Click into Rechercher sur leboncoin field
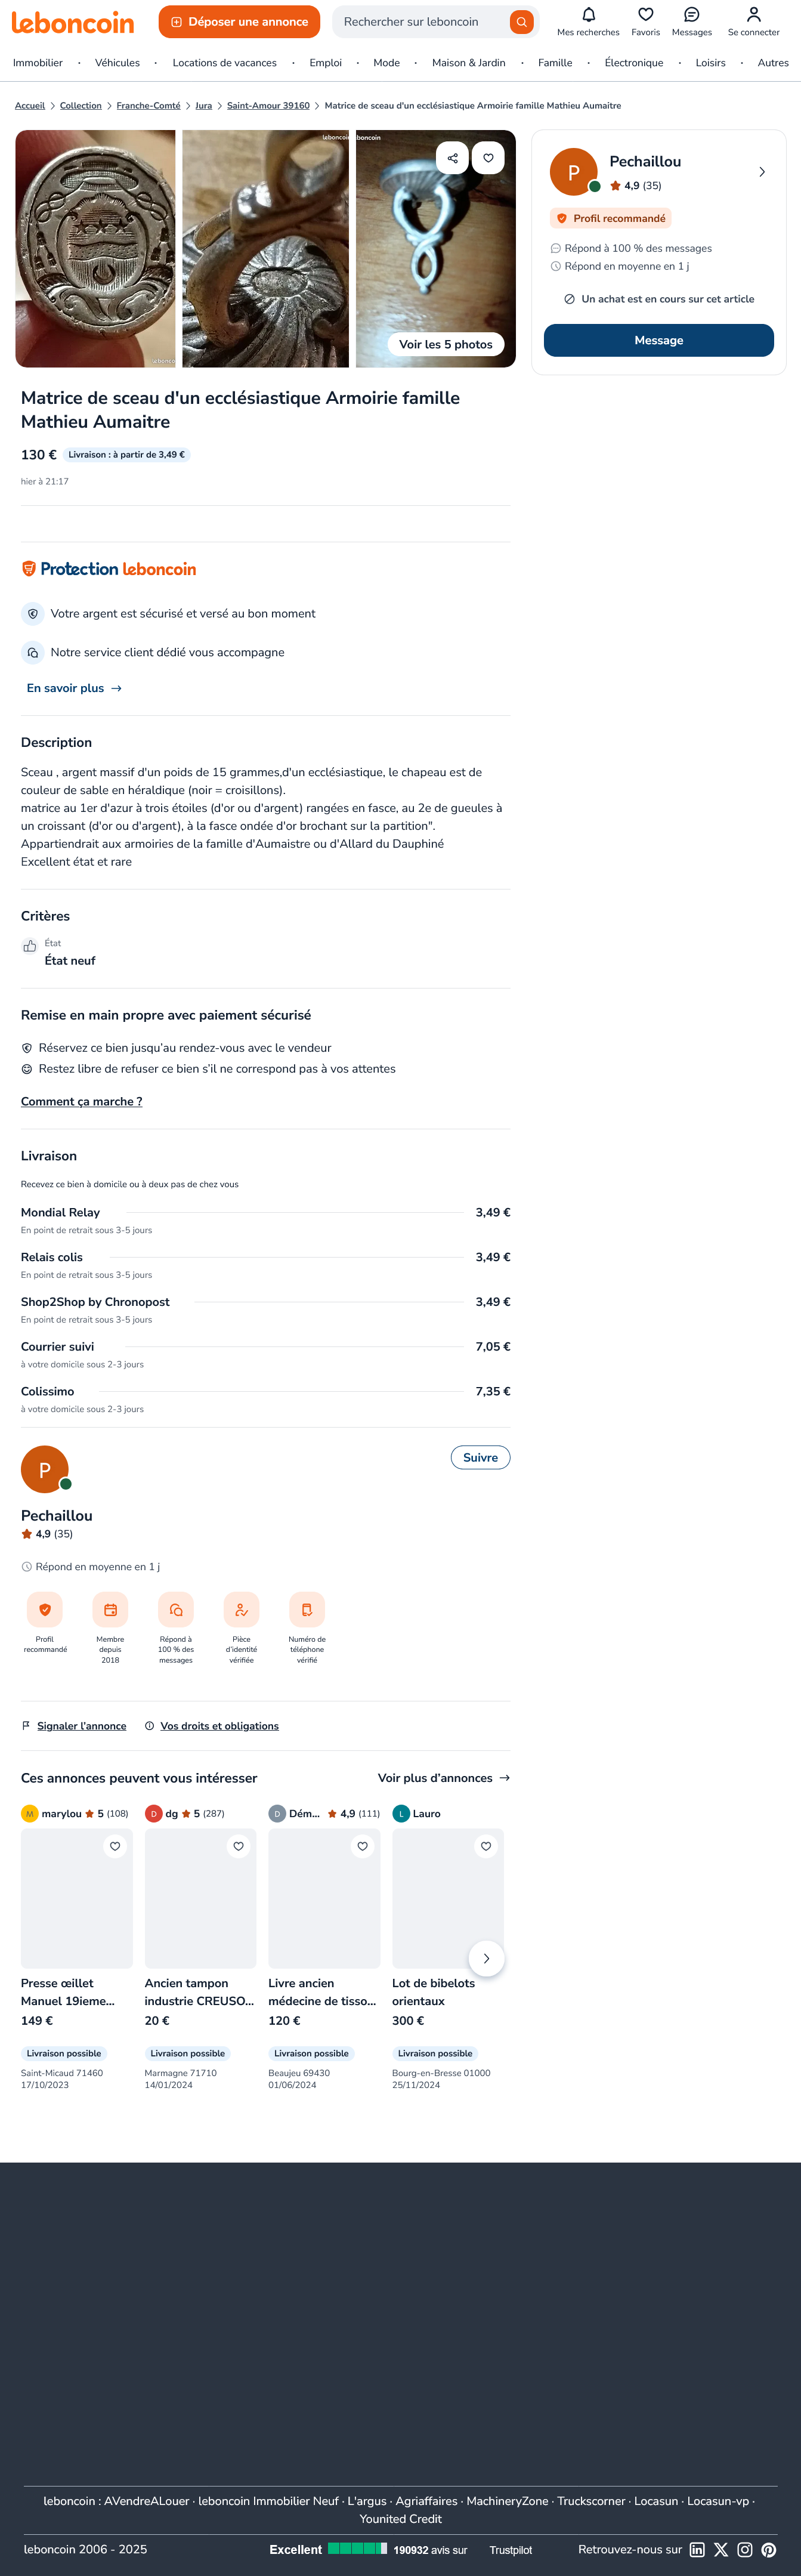This screenshot has height=2576, width=801. (420, 22)
